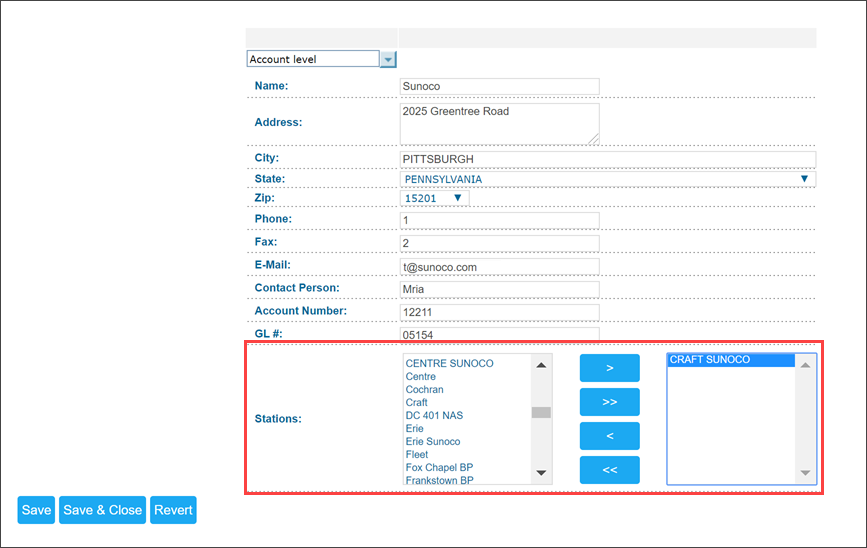
Task: Click the GL # field 05154
Action: 499,334
